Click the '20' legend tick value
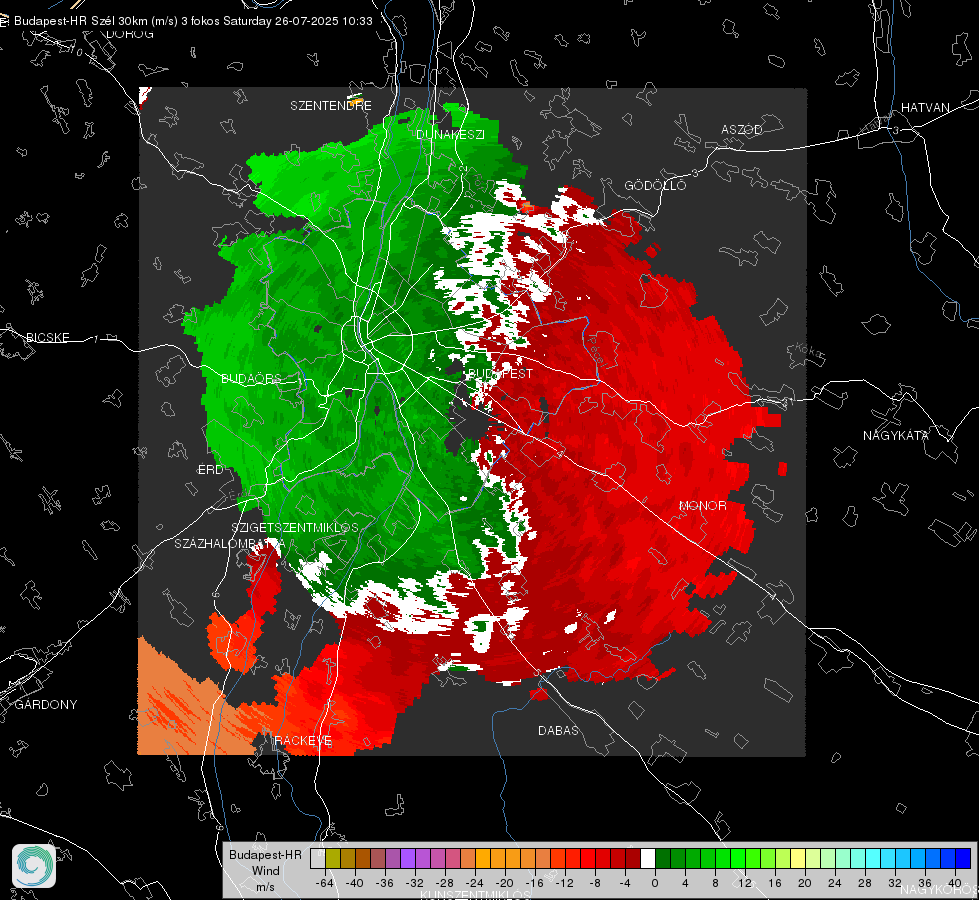Screen dimensions: 979x900 805,883
